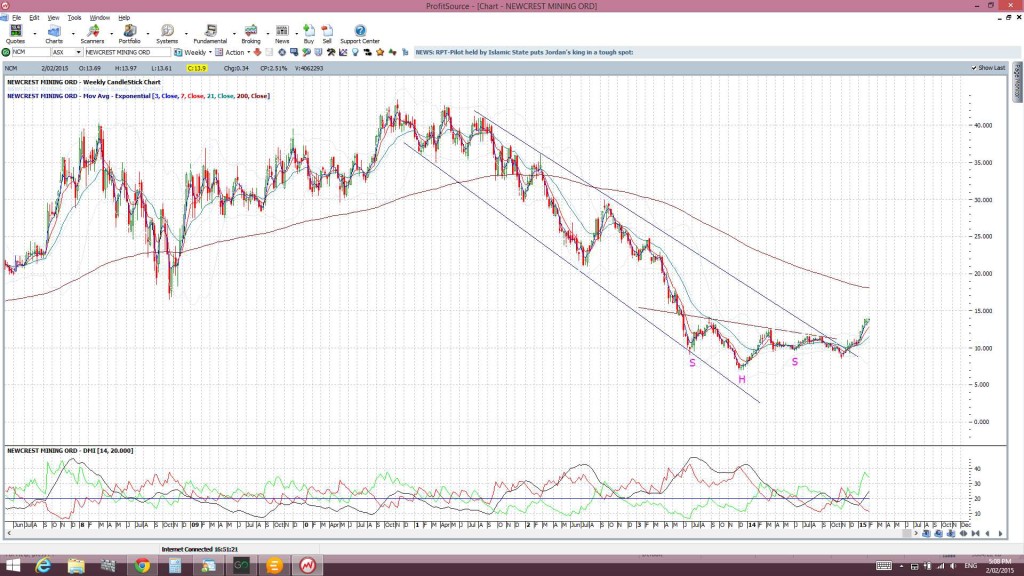Click the green Go icon beside NCM code
Screen dimensions: 1024x576
tap(6, 52)
